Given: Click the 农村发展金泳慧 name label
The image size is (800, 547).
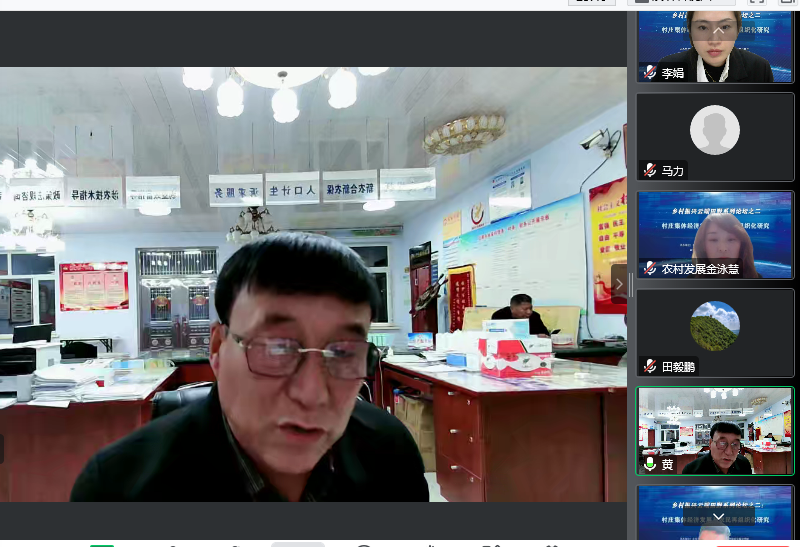Looking at the screenshot, I should pos(709,268).
